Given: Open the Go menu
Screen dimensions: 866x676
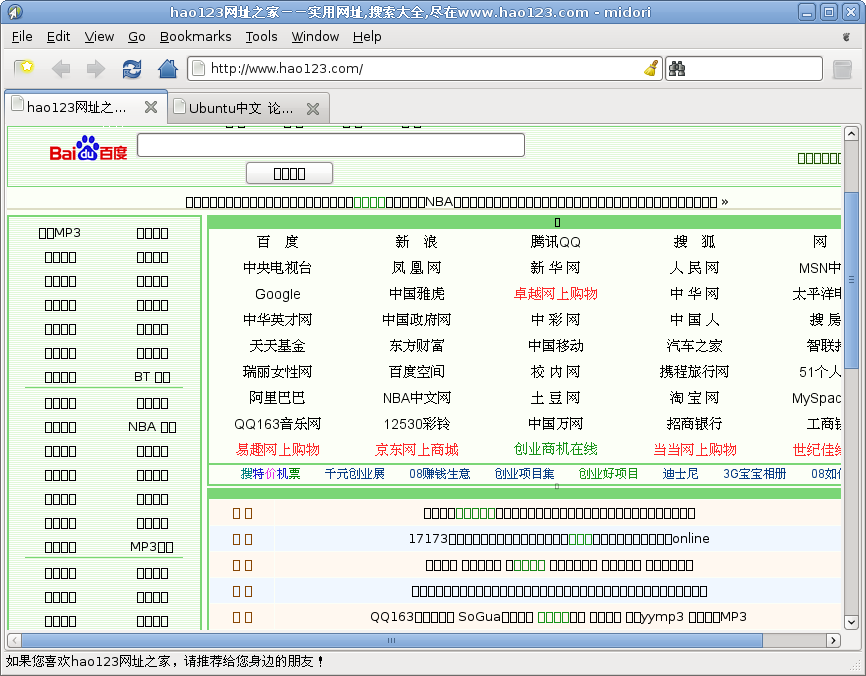Looking at the screenshot, I should pyautogui.click(x=136, y=36).
